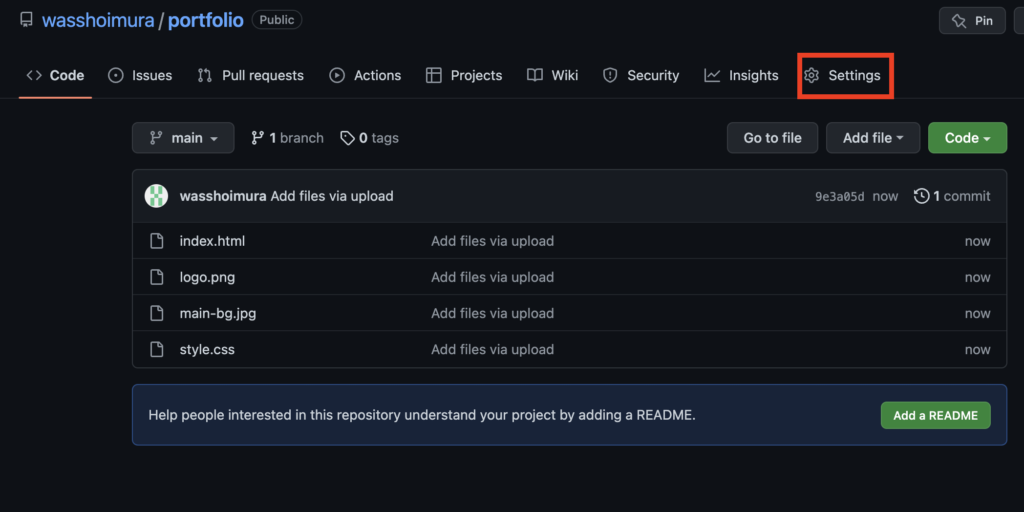
Task: Open the latest commit message link
Action: click(x=332, y=196)
